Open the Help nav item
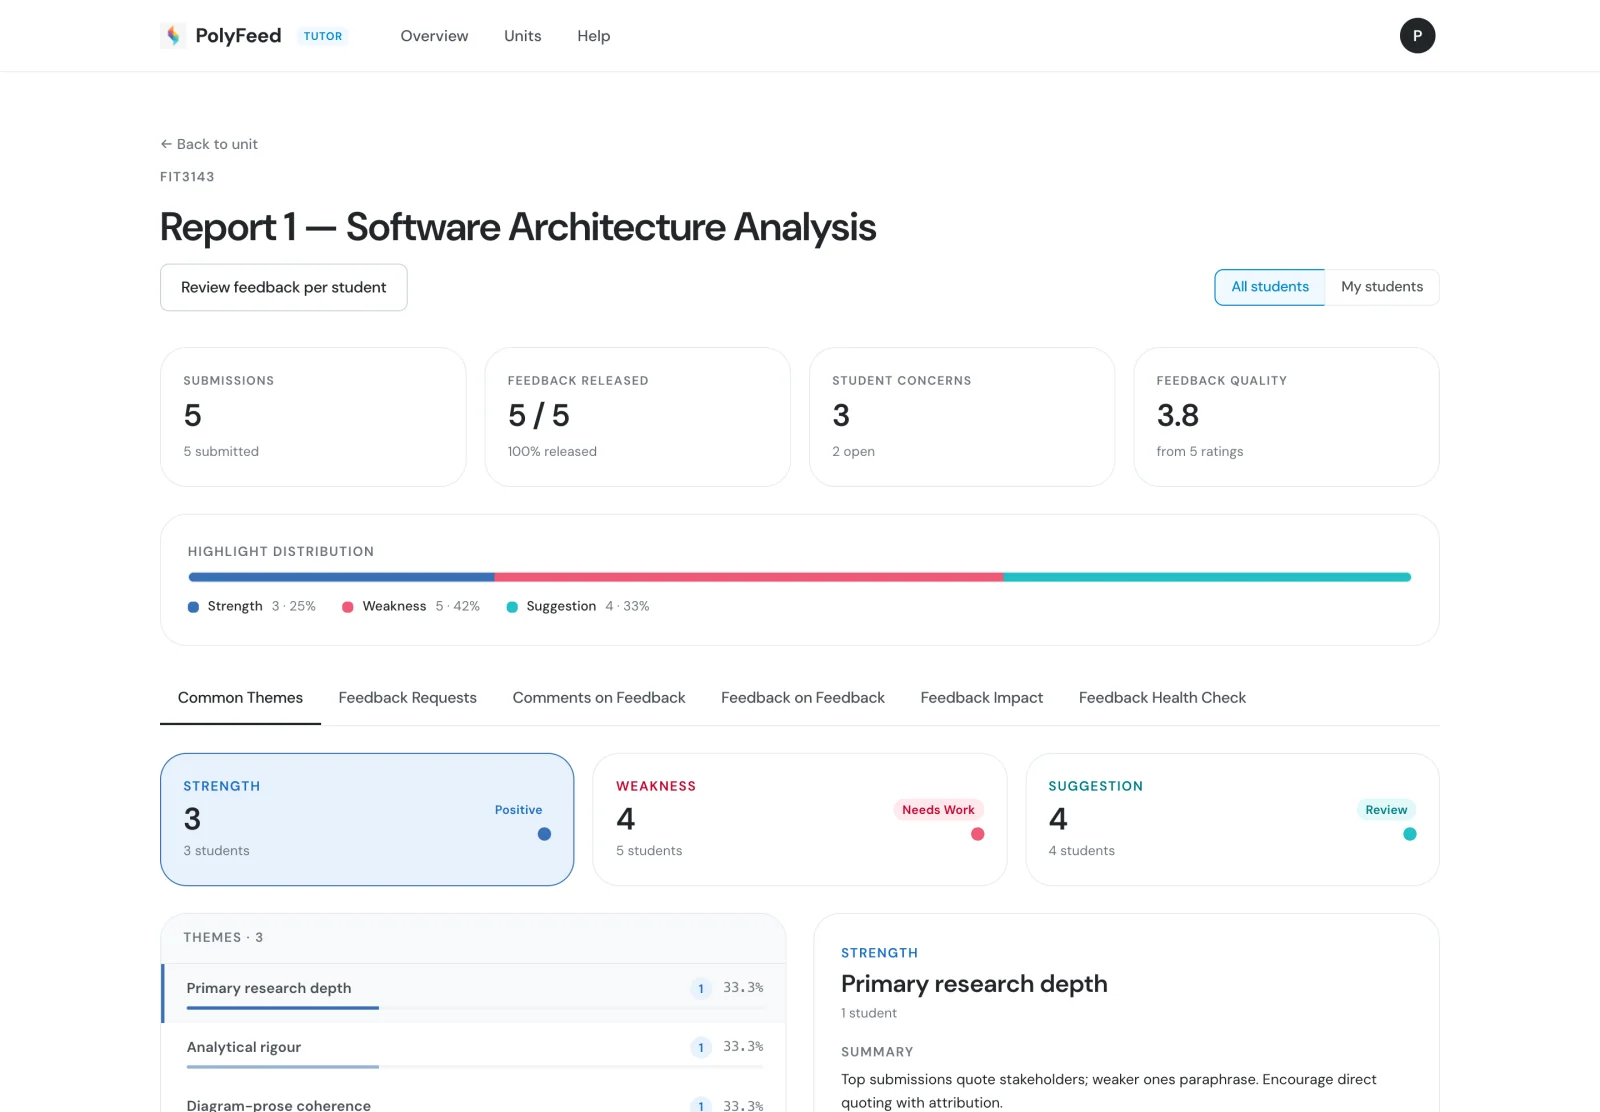This screenshot has width=1600, height=1112. (x=593, y=36)
